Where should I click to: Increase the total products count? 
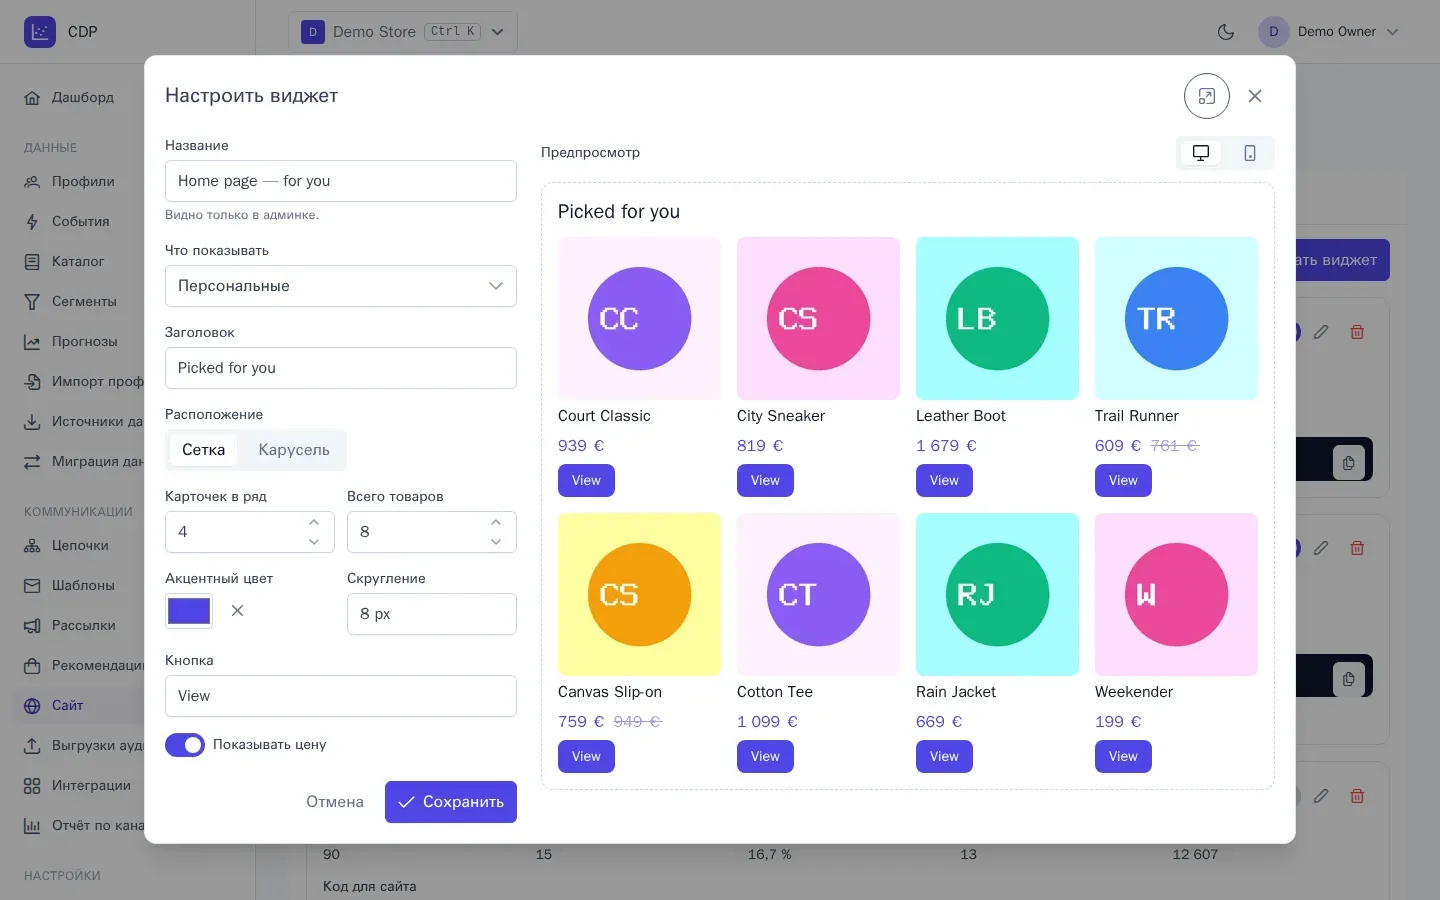[x=496, y=522]
